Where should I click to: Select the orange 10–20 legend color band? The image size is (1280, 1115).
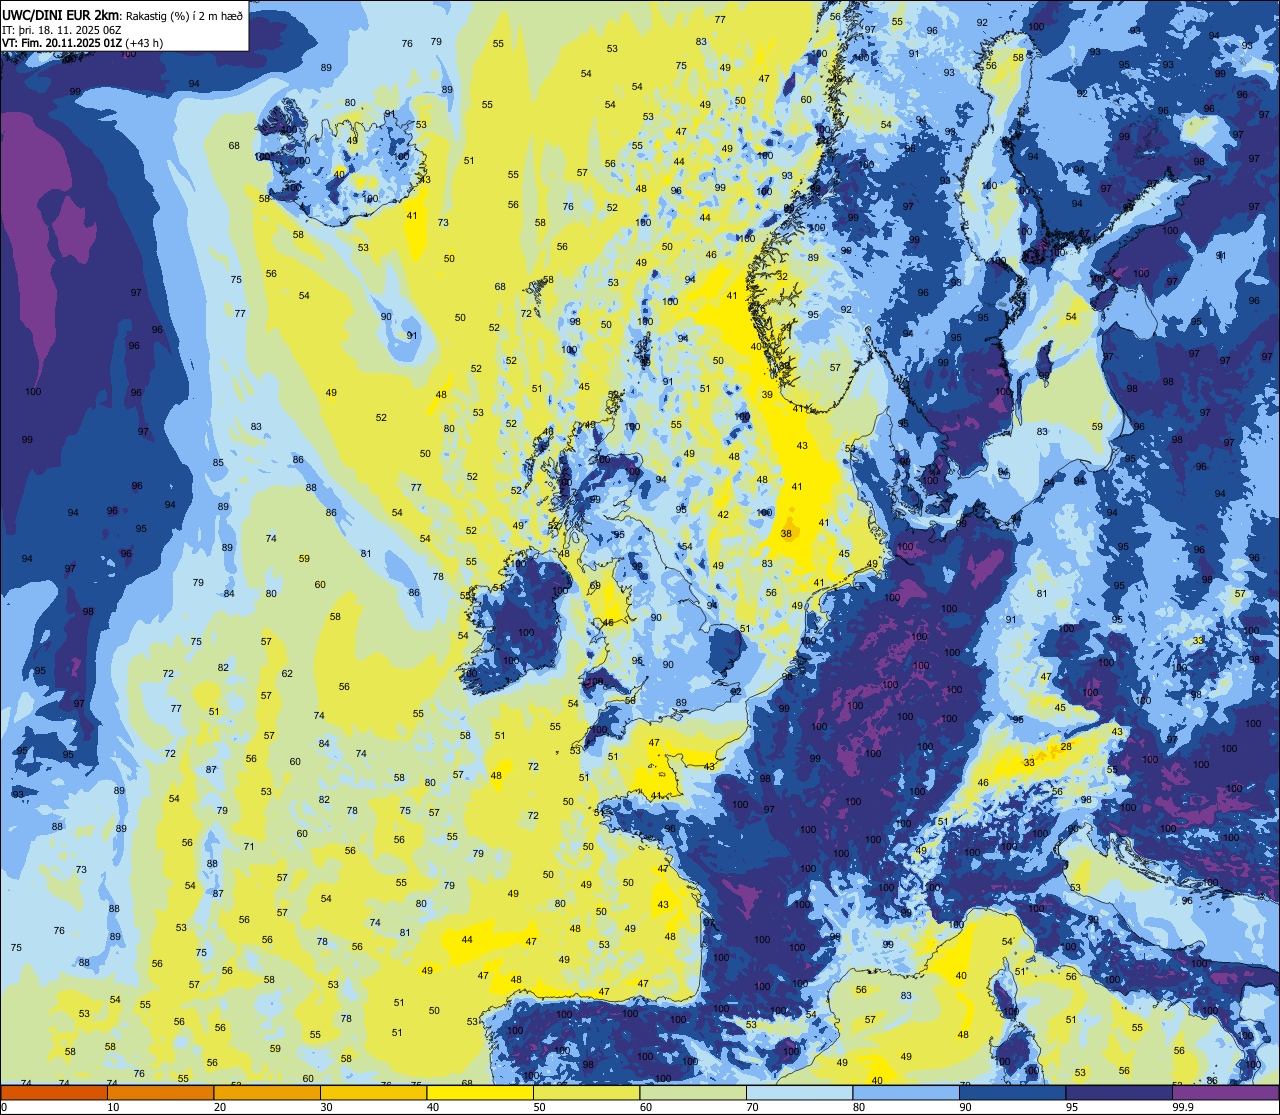click(160, 1092)
